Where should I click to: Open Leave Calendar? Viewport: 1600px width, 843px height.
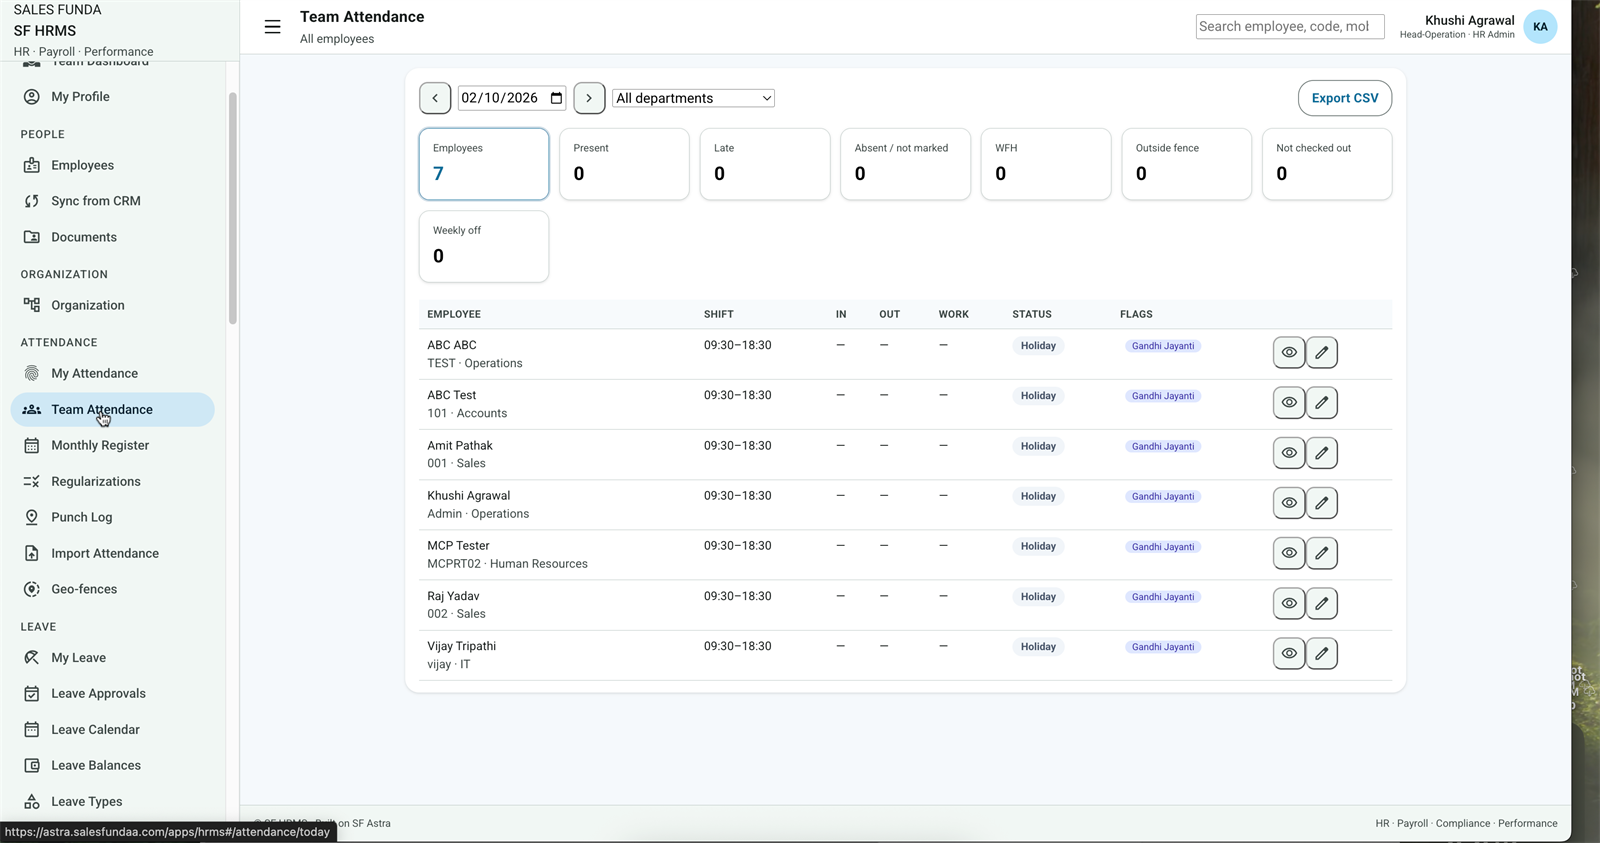click(x=113, y=729)
